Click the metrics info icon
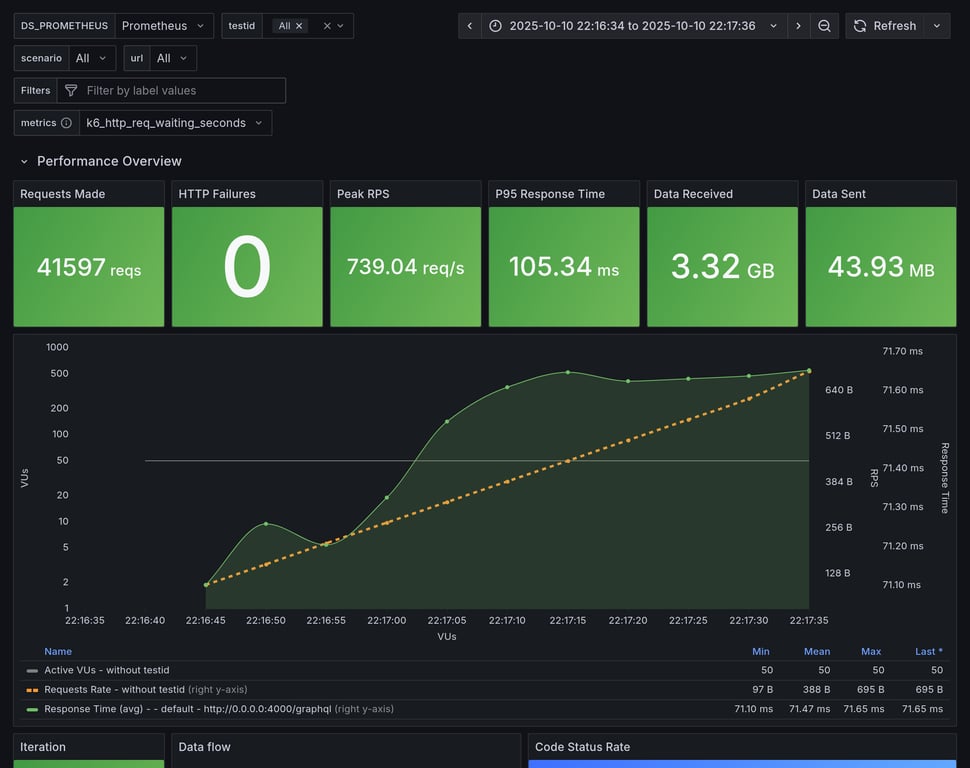This screenshot has height=768, width=970. pos(66,123)
